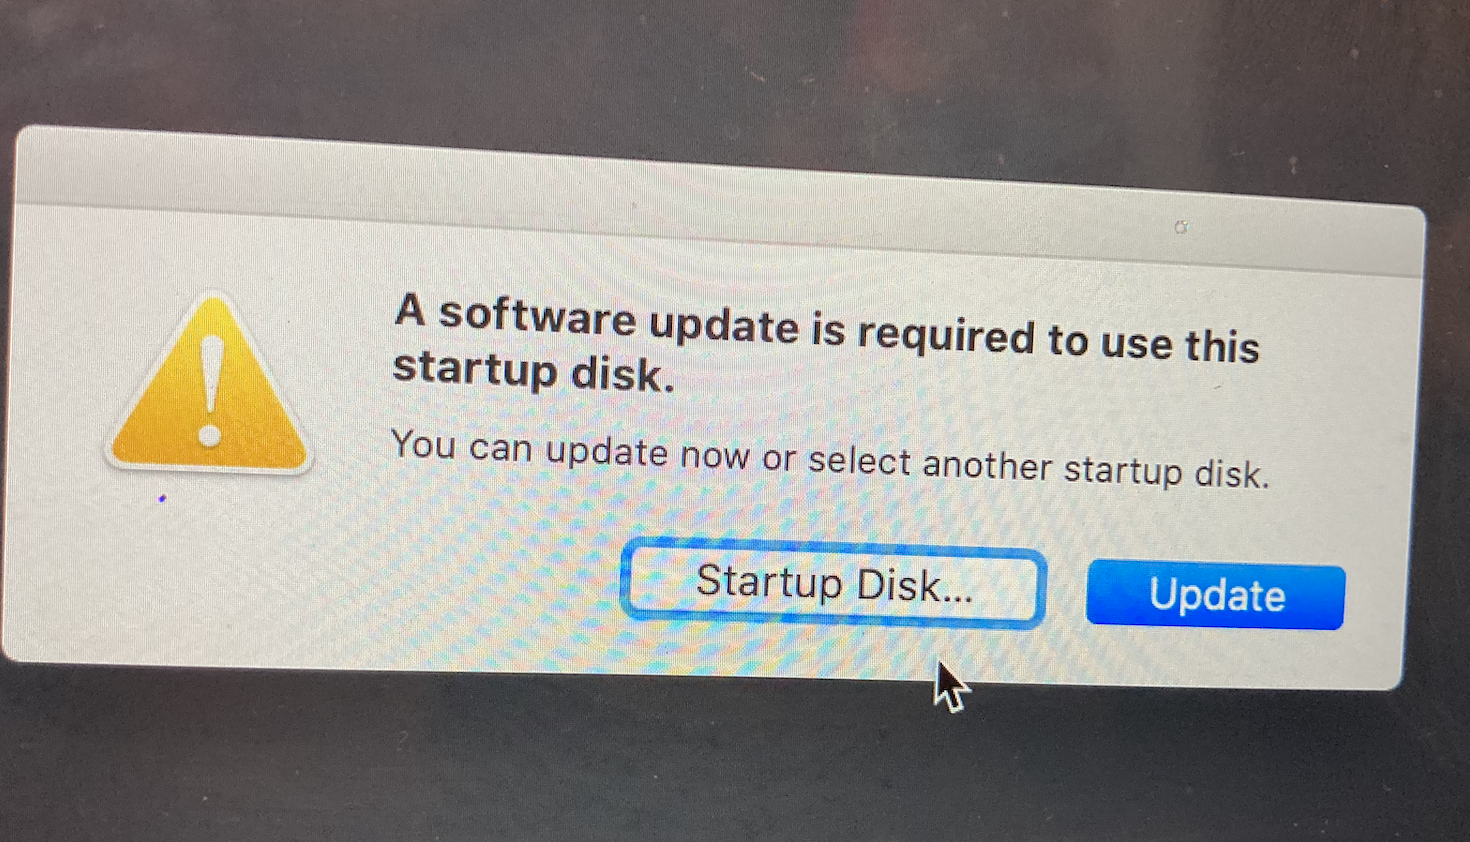1470x842 pixels.
Task: Click the bold software update required heading
Action: tap(825, 342)
